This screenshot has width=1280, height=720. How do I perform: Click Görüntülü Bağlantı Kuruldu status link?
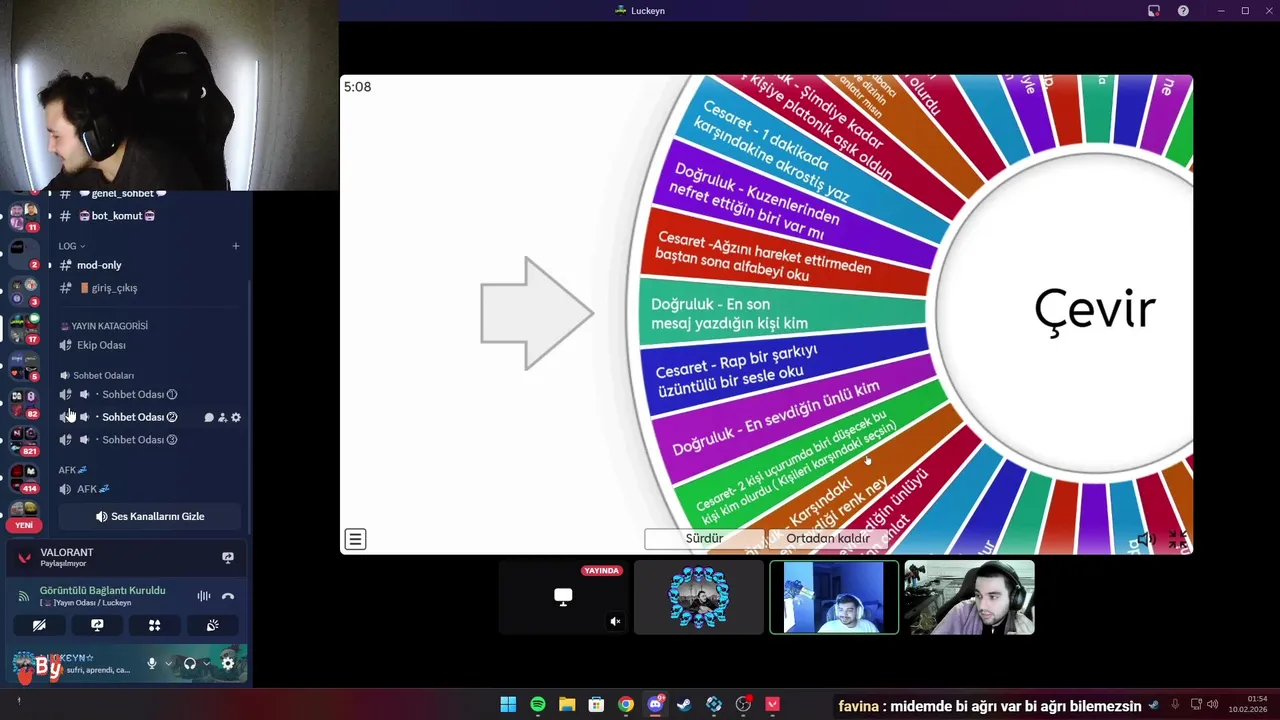102,591
